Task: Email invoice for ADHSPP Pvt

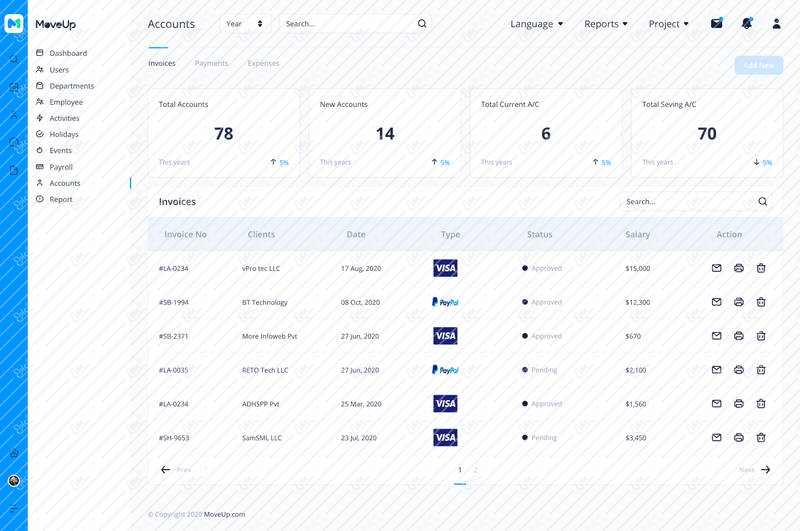Action: point(716,403)
